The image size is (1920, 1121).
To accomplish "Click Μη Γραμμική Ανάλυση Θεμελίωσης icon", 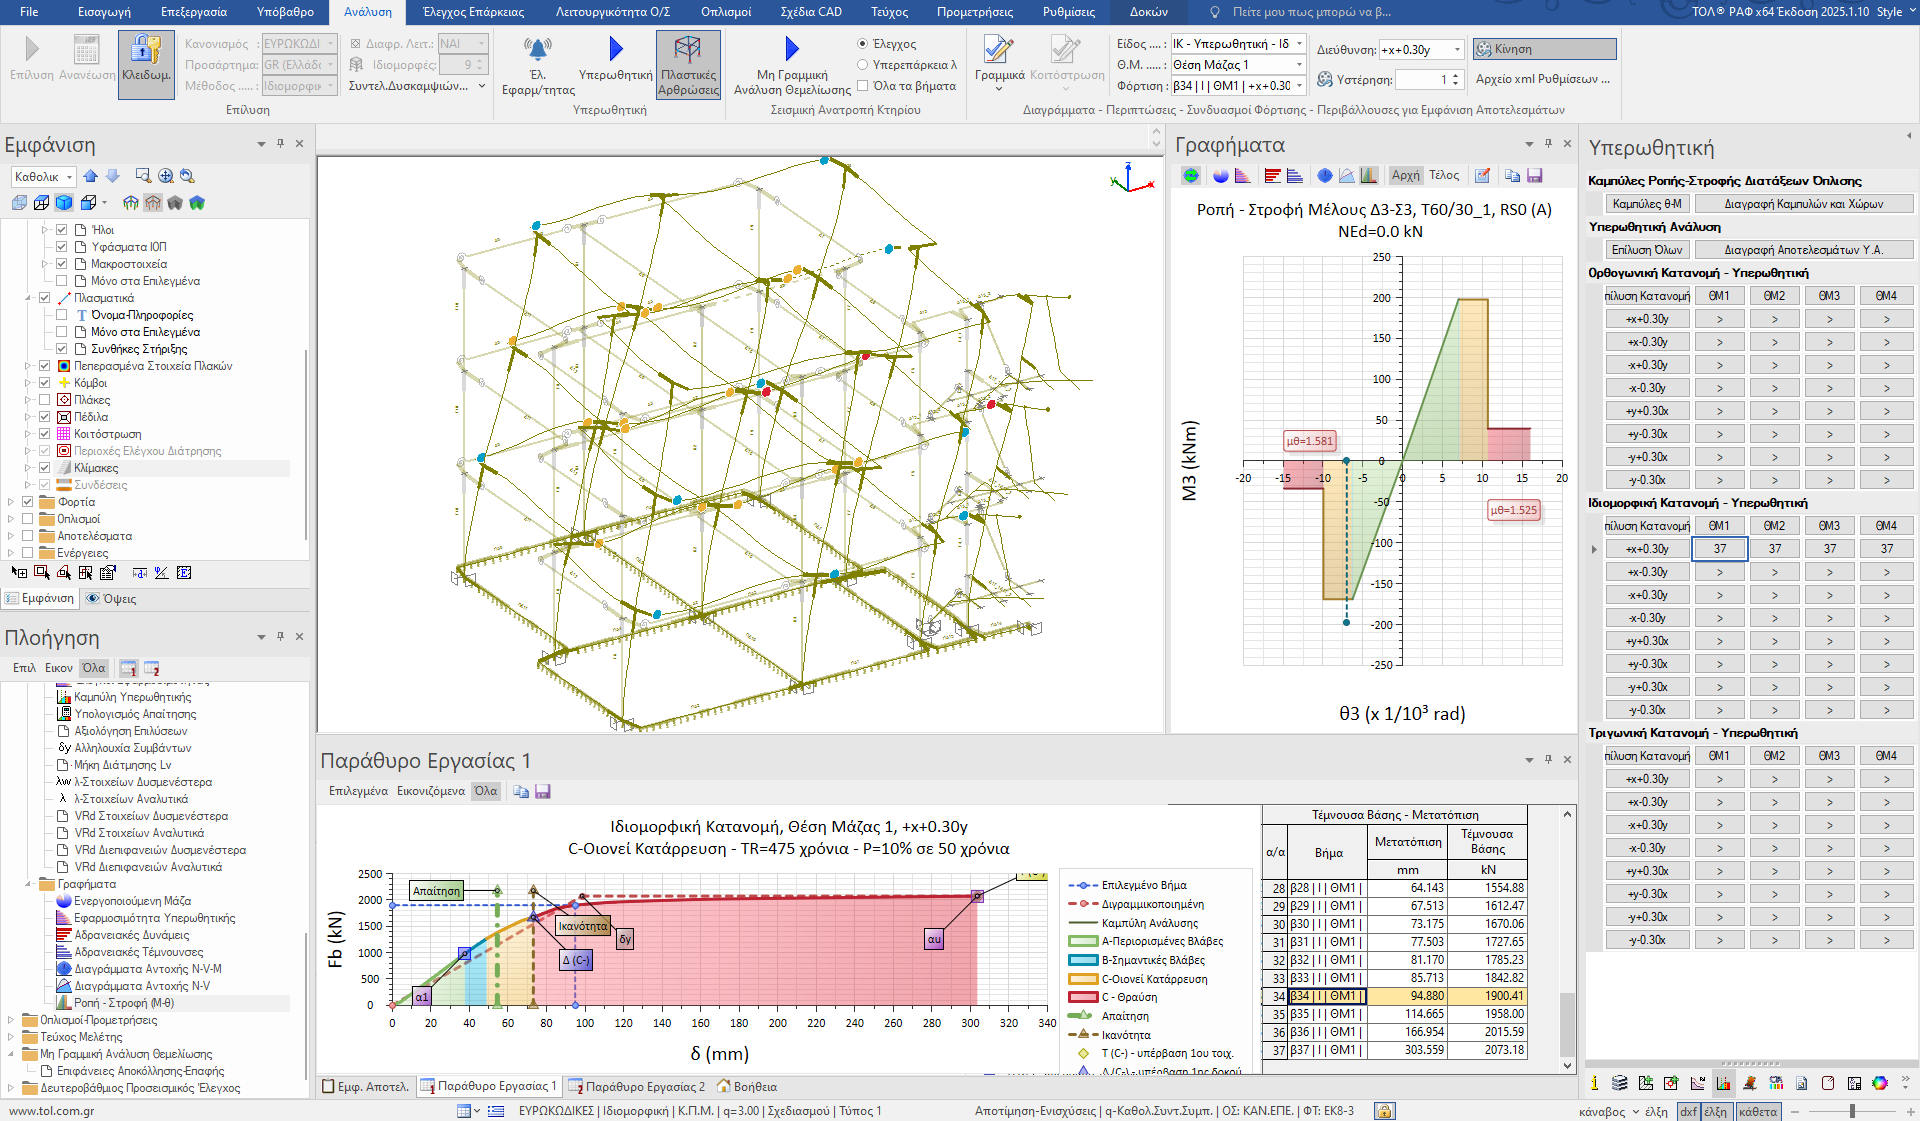I will pyautogui.click(x=792, y=49).
